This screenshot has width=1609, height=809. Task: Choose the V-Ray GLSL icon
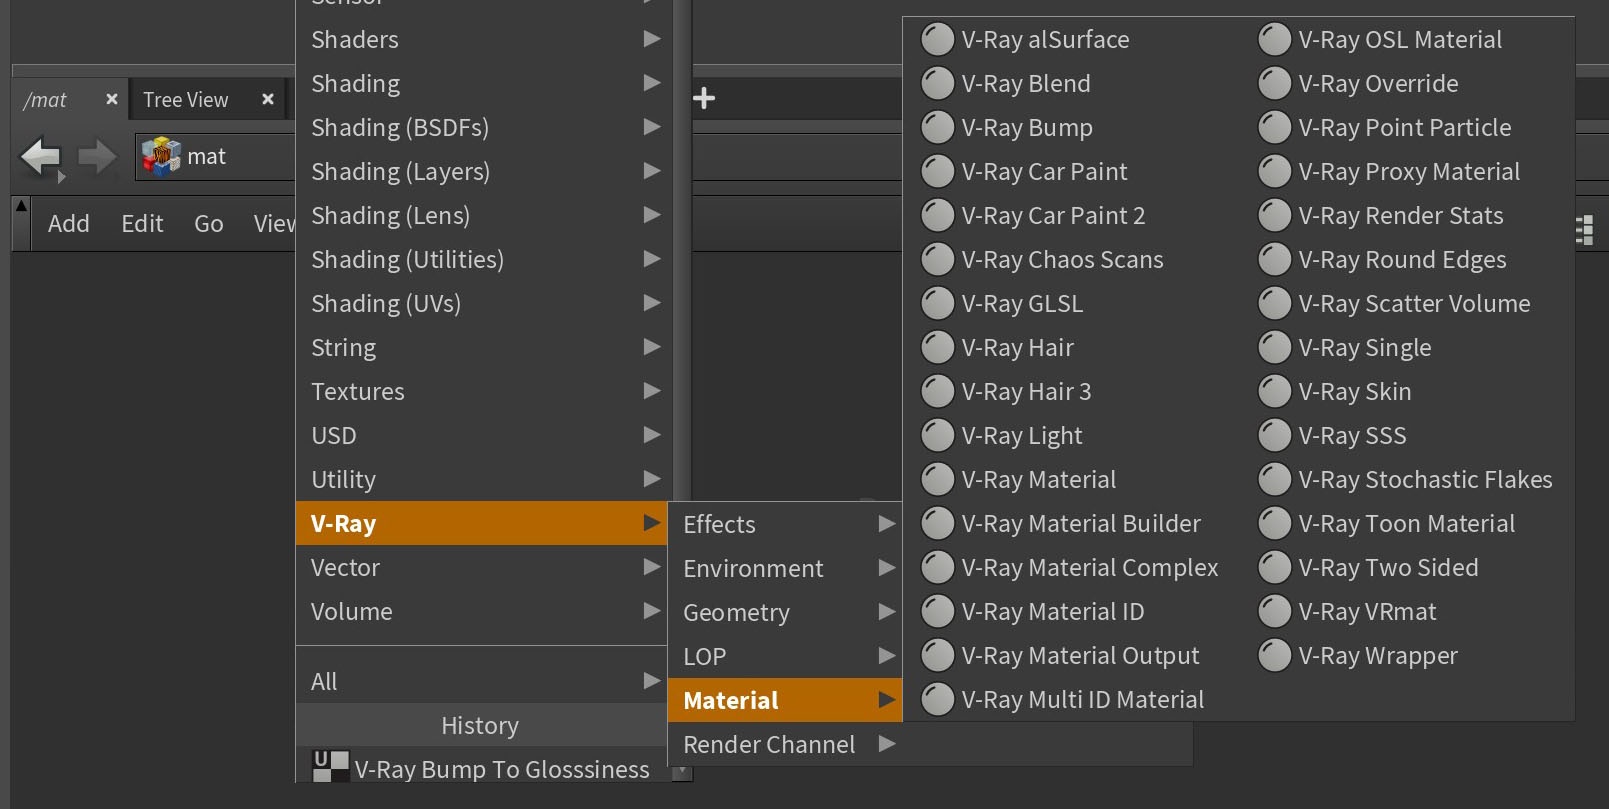(x=937, y=304)
